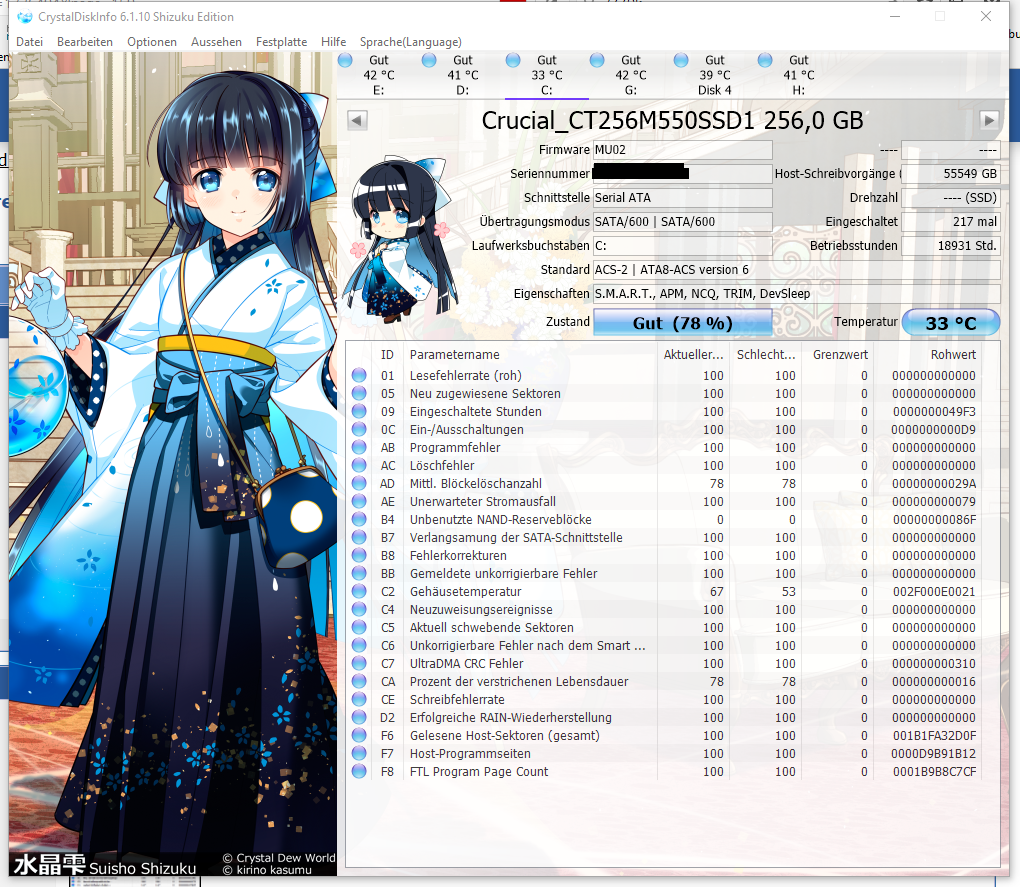Open the Datei menu
Viewport: 1020px width, 887px height.
pos(29,42)
